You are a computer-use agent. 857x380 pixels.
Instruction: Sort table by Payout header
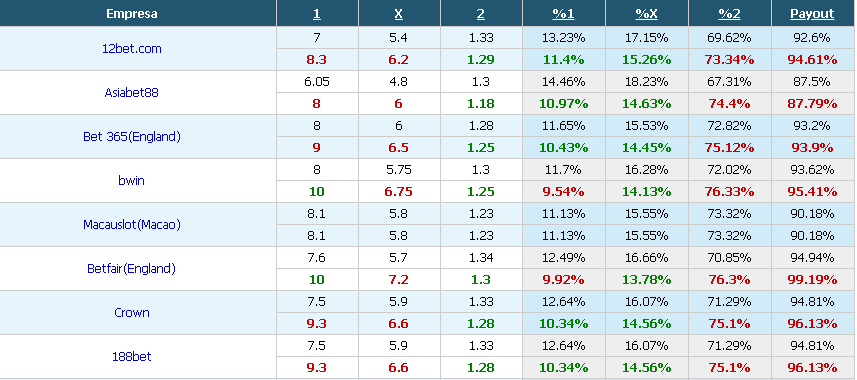pos(812,14)
